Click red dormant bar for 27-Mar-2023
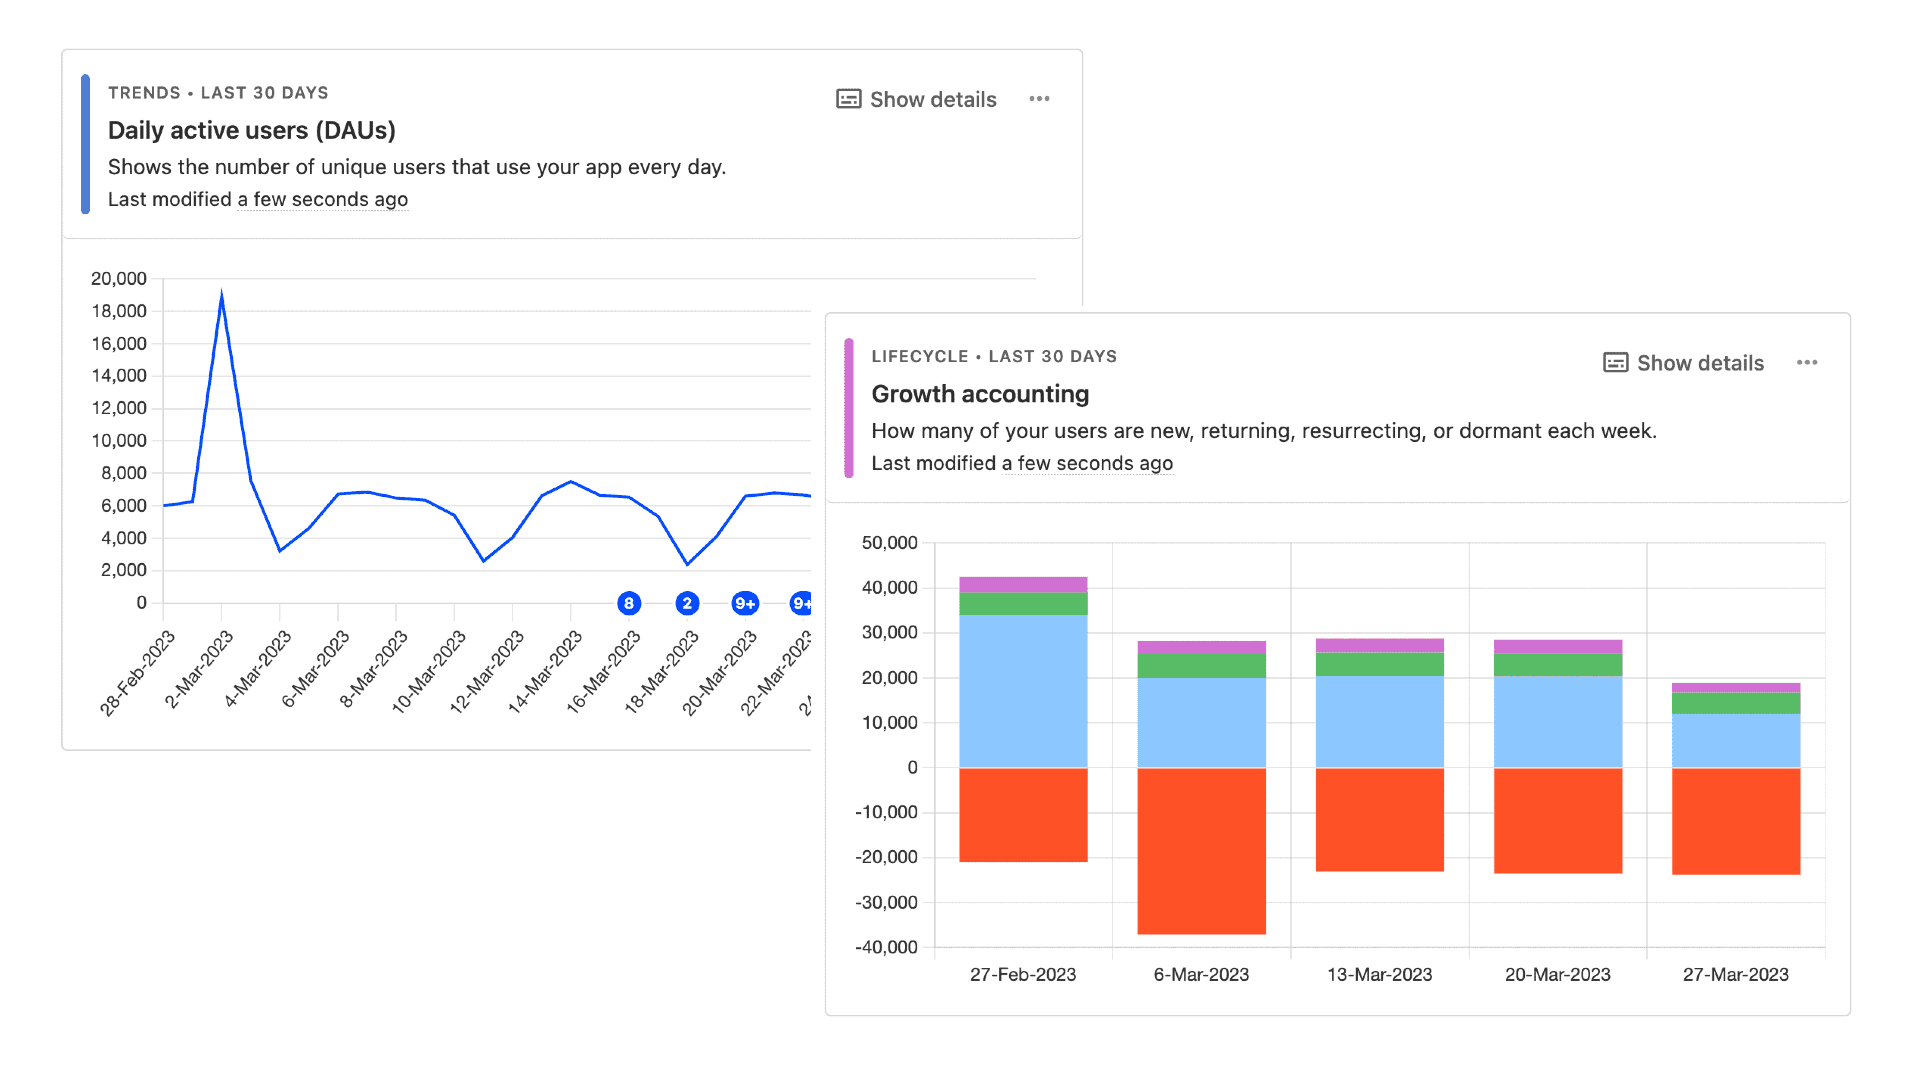1920x1080 pixels. tap(1735, 820)
